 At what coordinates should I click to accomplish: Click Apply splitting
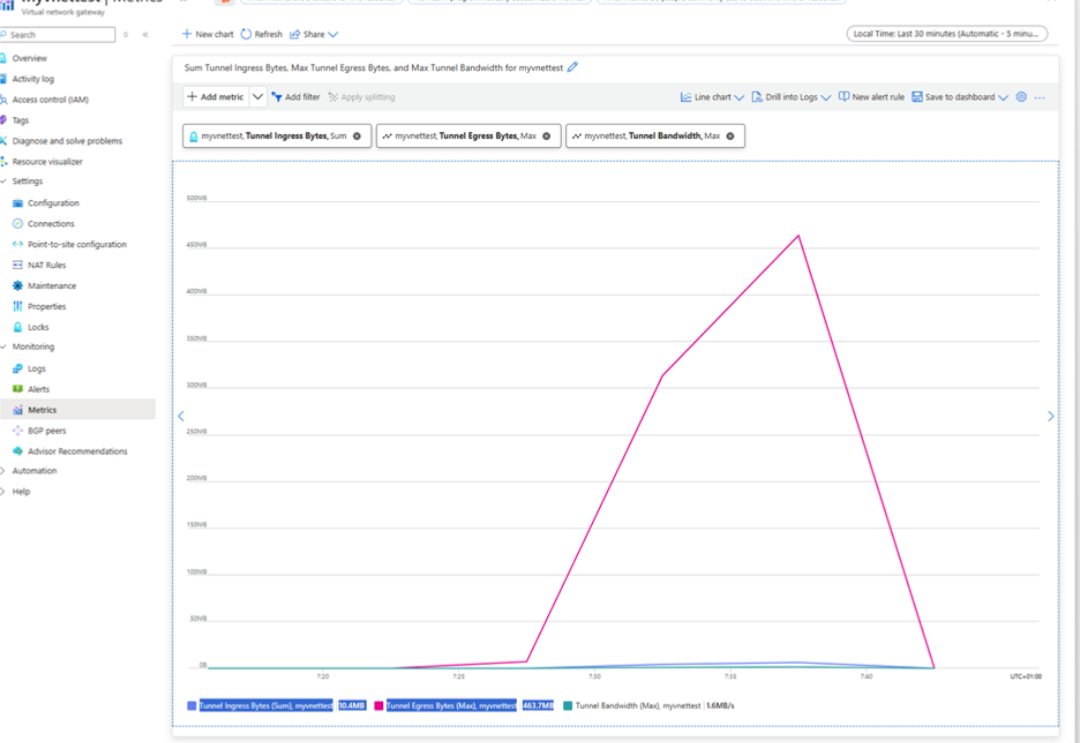pos(362,97)
